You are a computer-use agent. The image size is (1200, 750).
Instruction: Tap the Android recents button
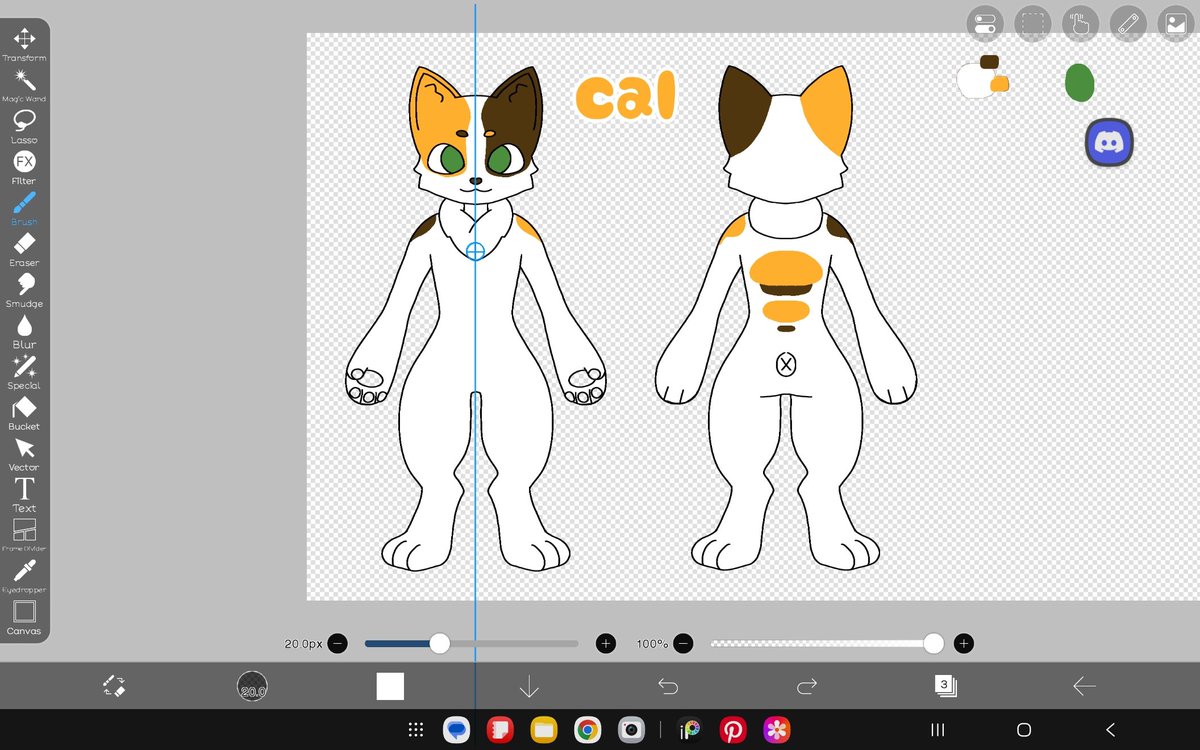click(x=937, y=730)
